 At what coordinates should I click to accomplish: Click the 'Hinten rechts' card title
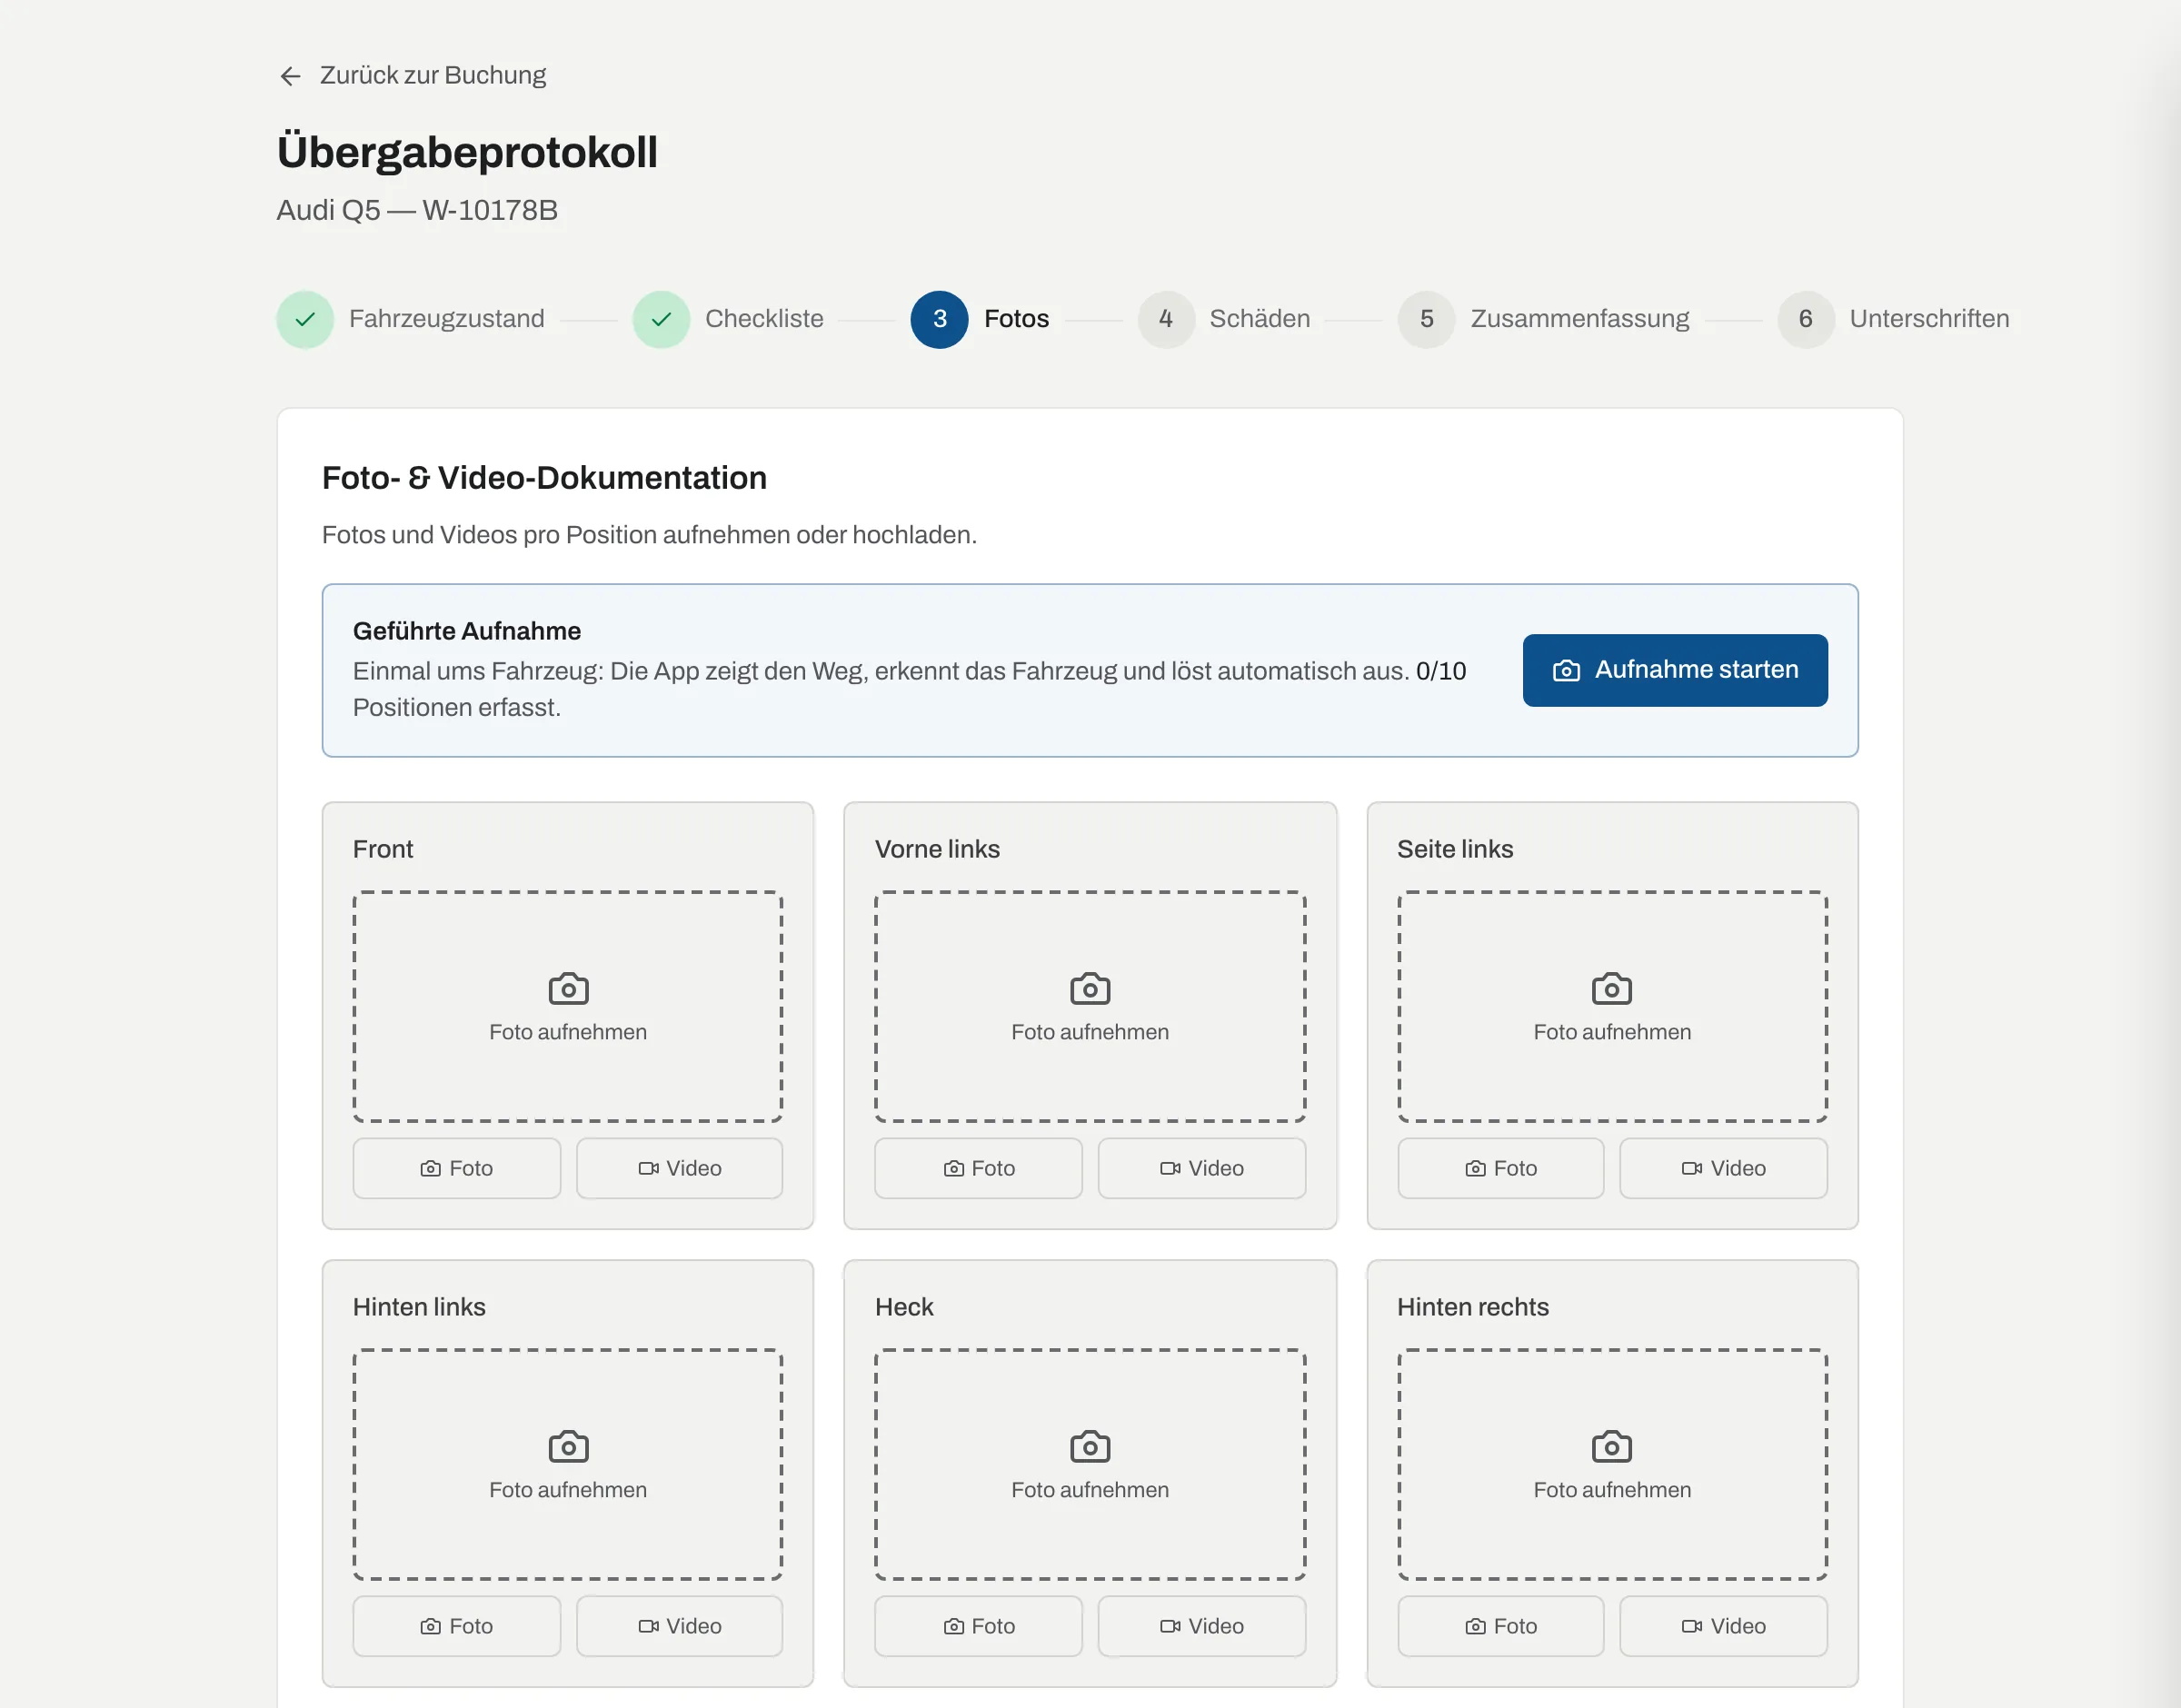coord(1473,1307)
